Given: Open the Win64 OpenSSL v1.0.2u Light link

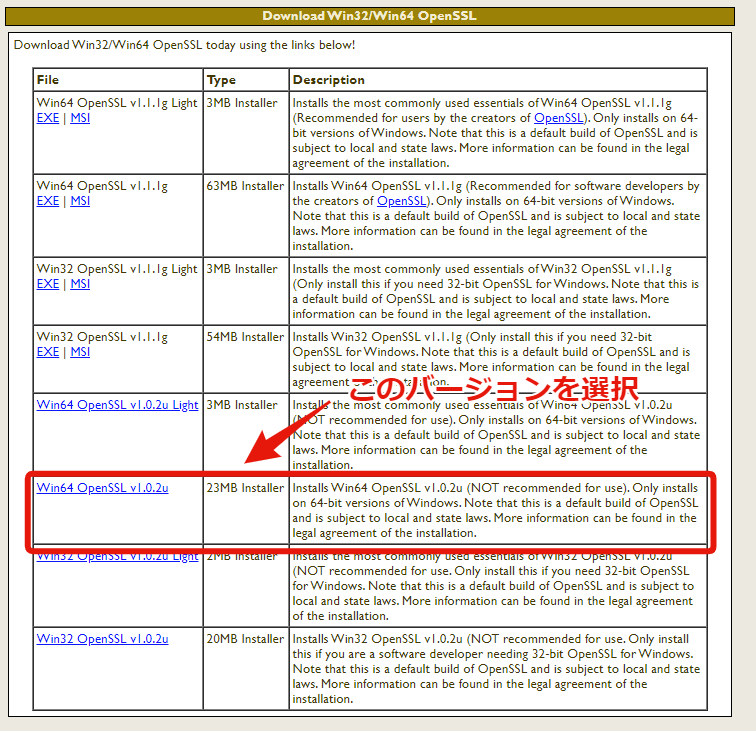Looking at the screenshot, I should click(x=117, y=405).
